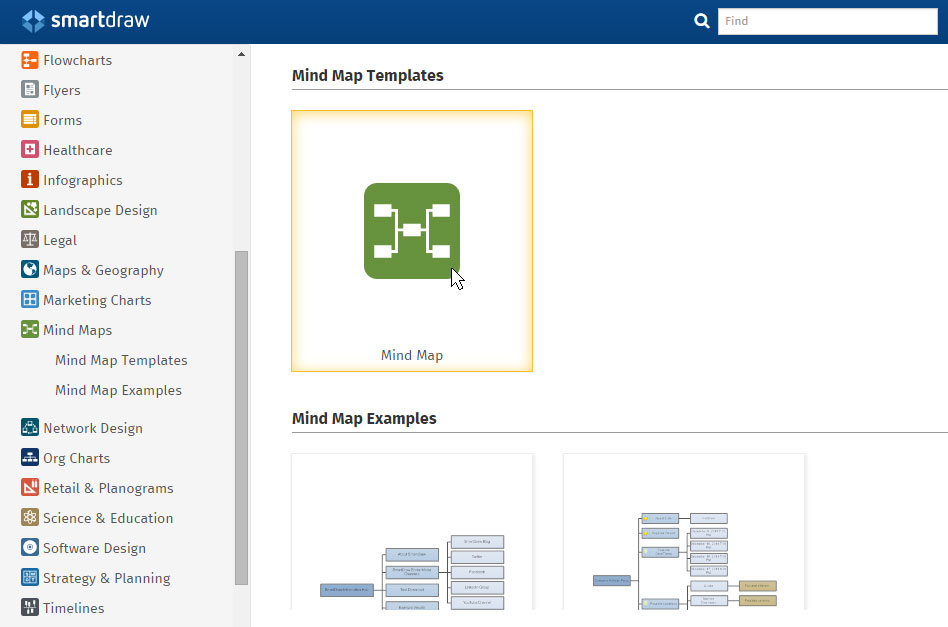This screenshot has height=627, width=948.
Task: Open the green Mind Map template
Action: 412,241
